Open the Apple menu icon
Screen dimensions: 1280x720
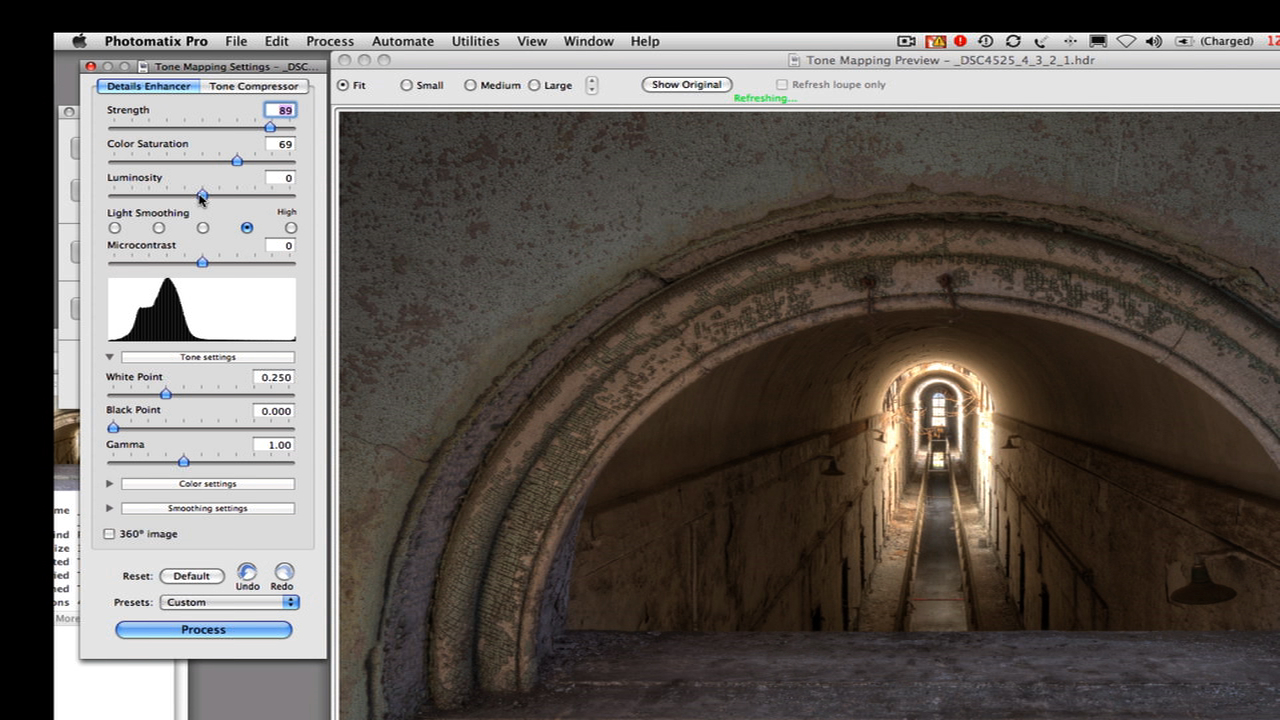point(79,41)
